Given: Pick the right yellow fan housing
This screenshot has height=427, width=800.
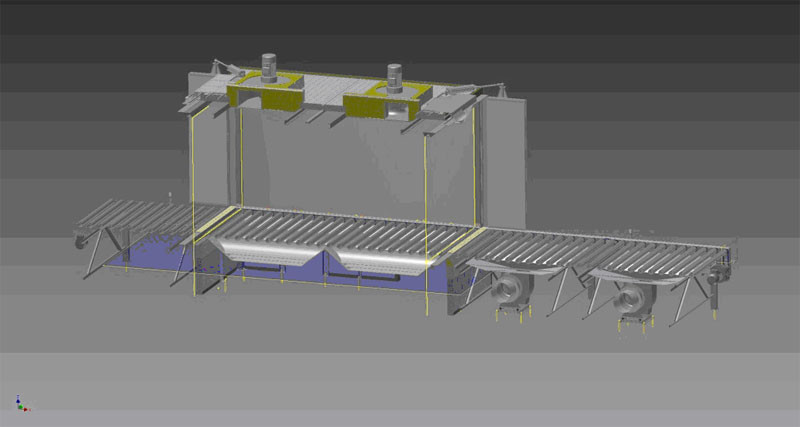Looking at the screenshot, I should click(385, 101).
